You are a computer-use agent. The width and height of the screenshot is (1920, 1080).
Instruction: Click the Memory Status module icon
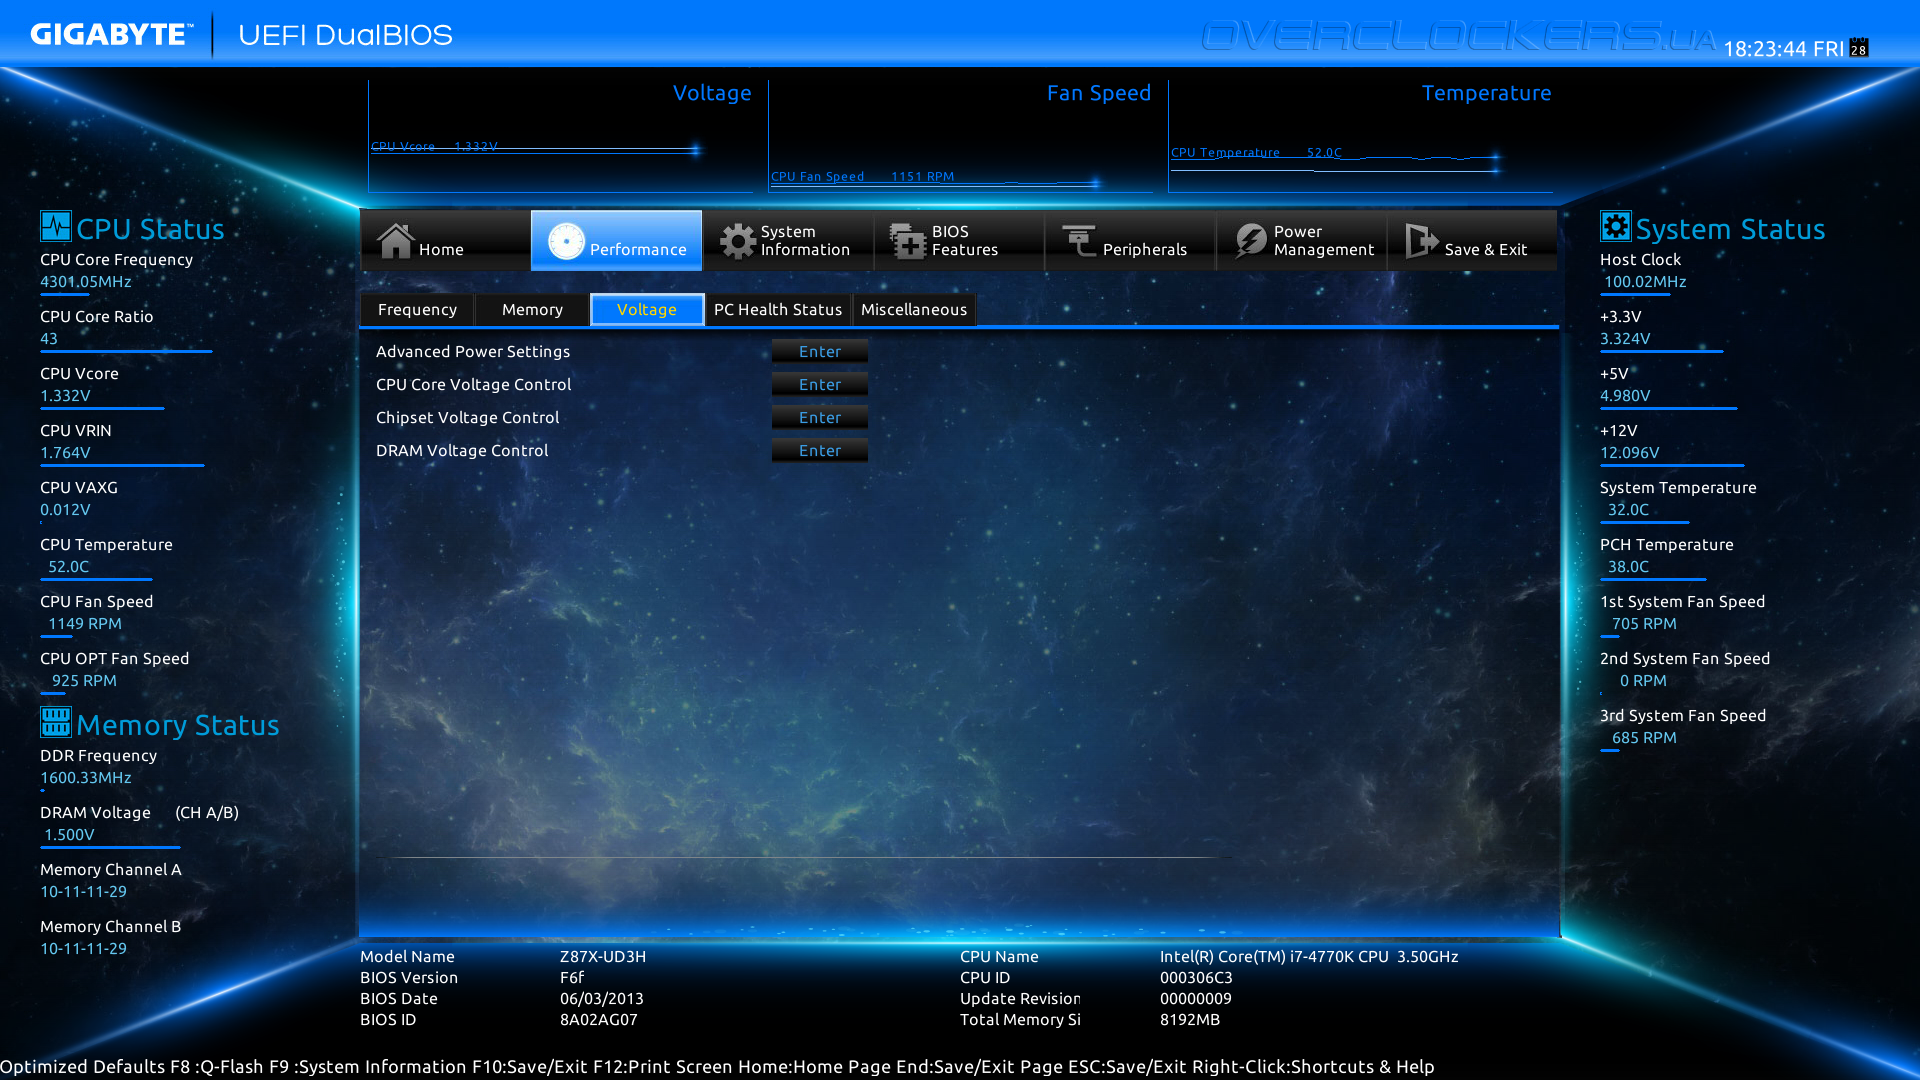(x=55, y=721)
